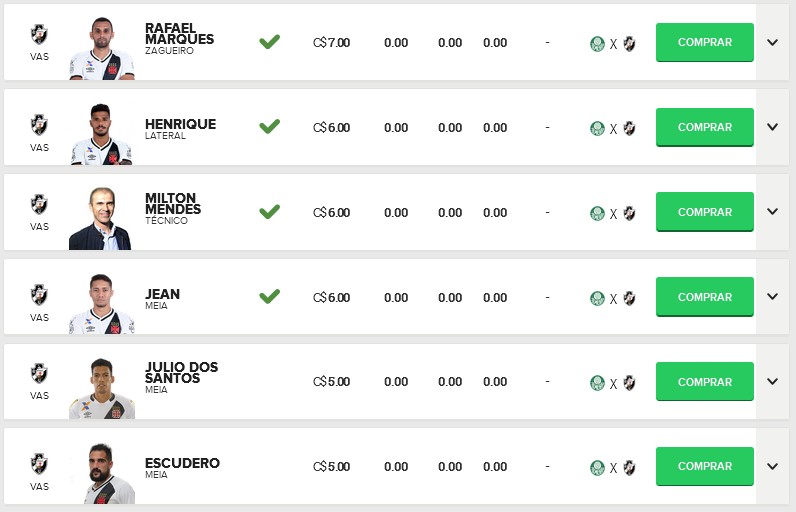Click the Vasco team crest beside Jean
The height and width of the screenshot is (512, 796).
(39, 294)
